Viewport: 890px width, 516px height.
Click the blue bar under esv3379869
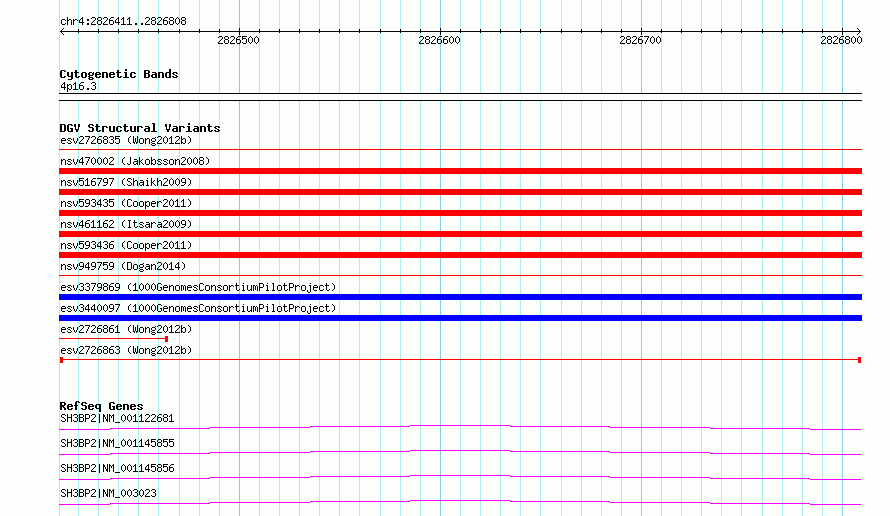tap(460, 297)
